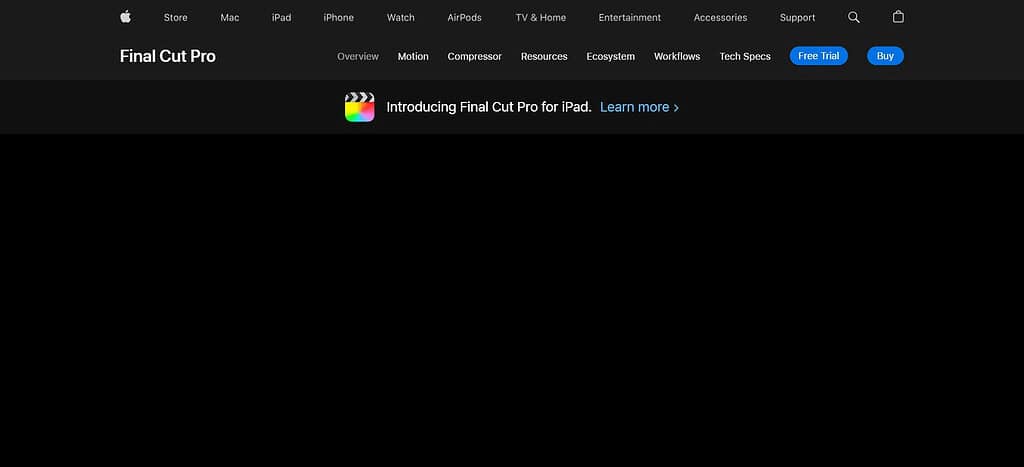
Task: Open the Mac menu
Action: click(230, 18)
